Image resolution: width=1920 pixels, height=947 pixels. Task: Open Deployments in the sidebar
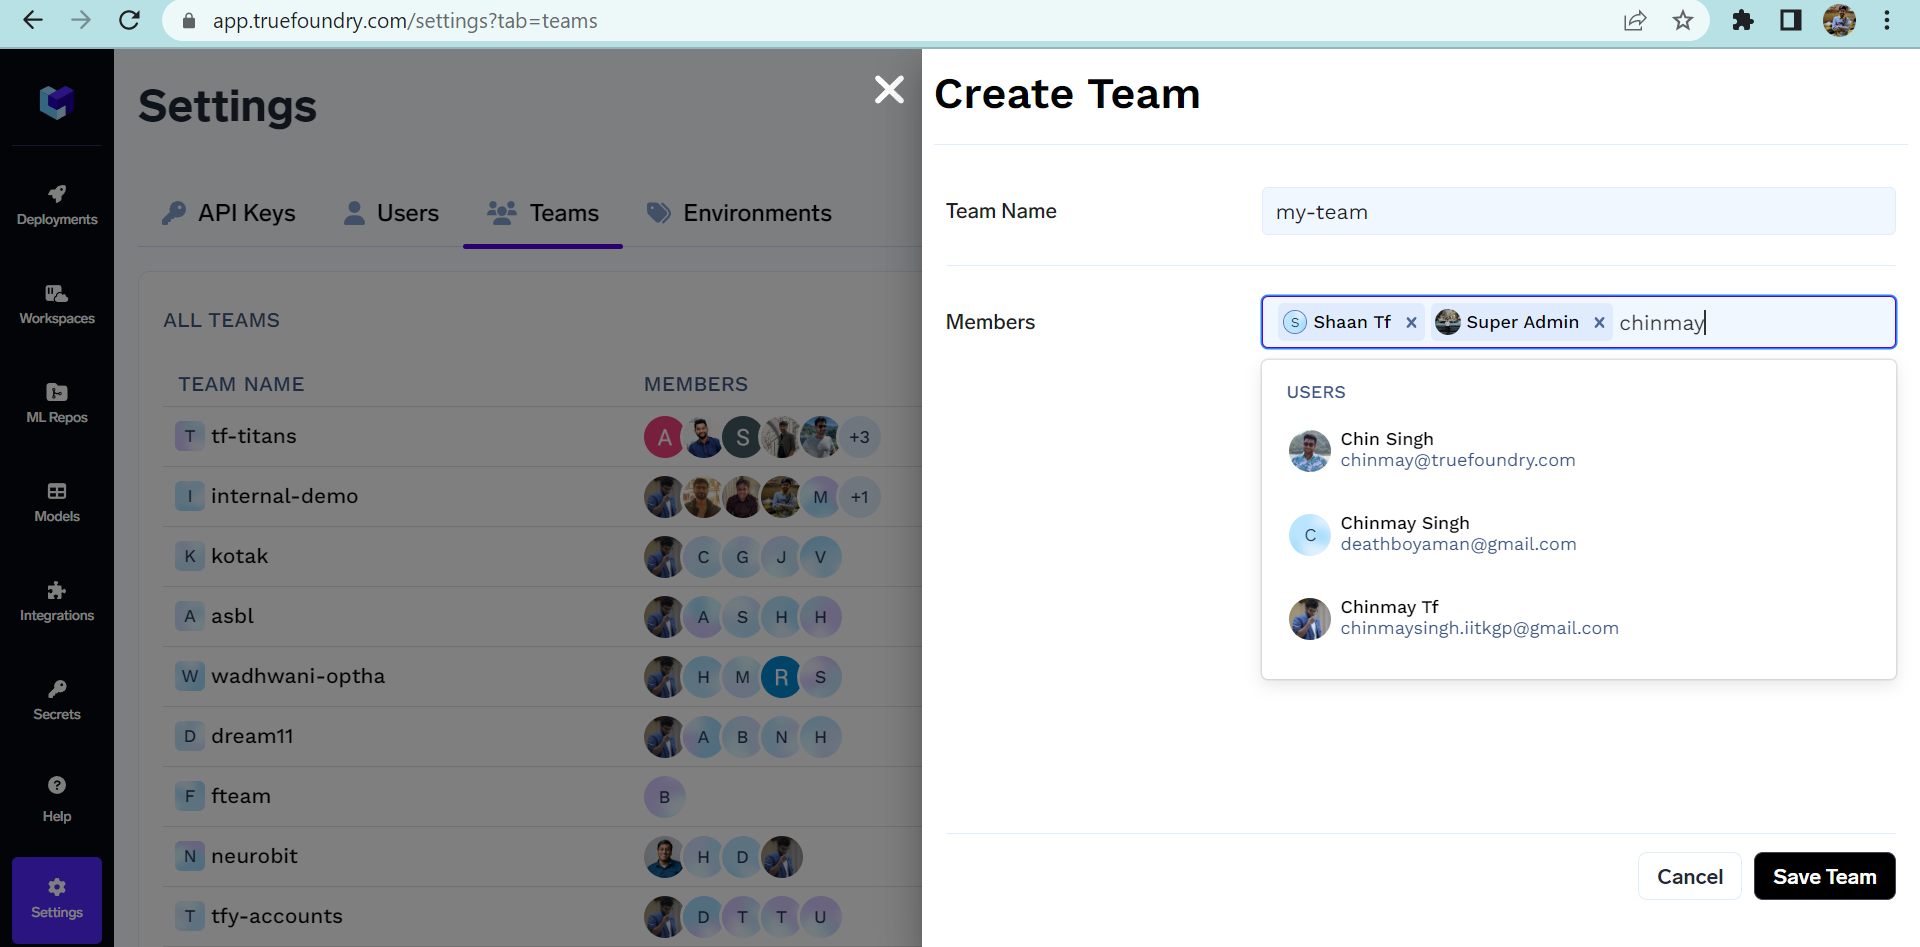[57, 205]
